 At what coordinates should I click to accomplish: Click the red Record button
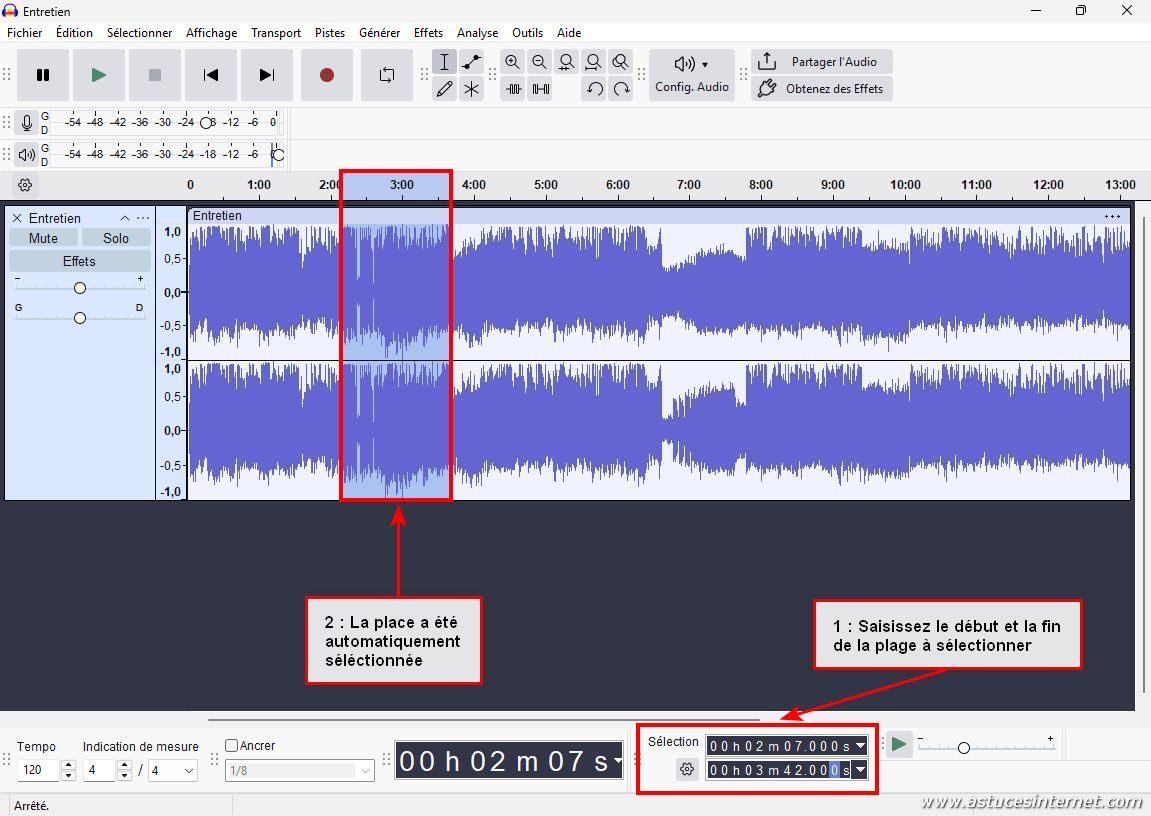pyautogui.click(x=326, y=75)
